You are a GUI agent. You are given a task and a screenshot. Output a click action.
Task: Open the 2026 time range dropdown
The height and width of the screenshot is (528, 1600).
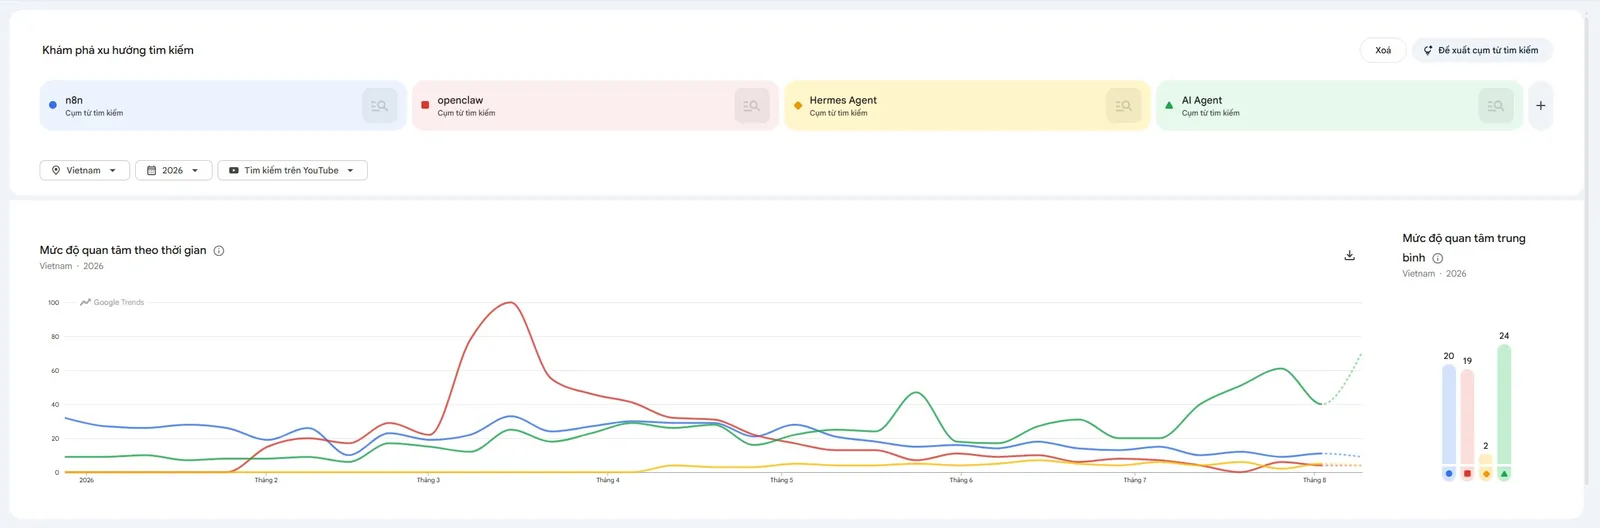pyautogui.click(x=174, y=170)
